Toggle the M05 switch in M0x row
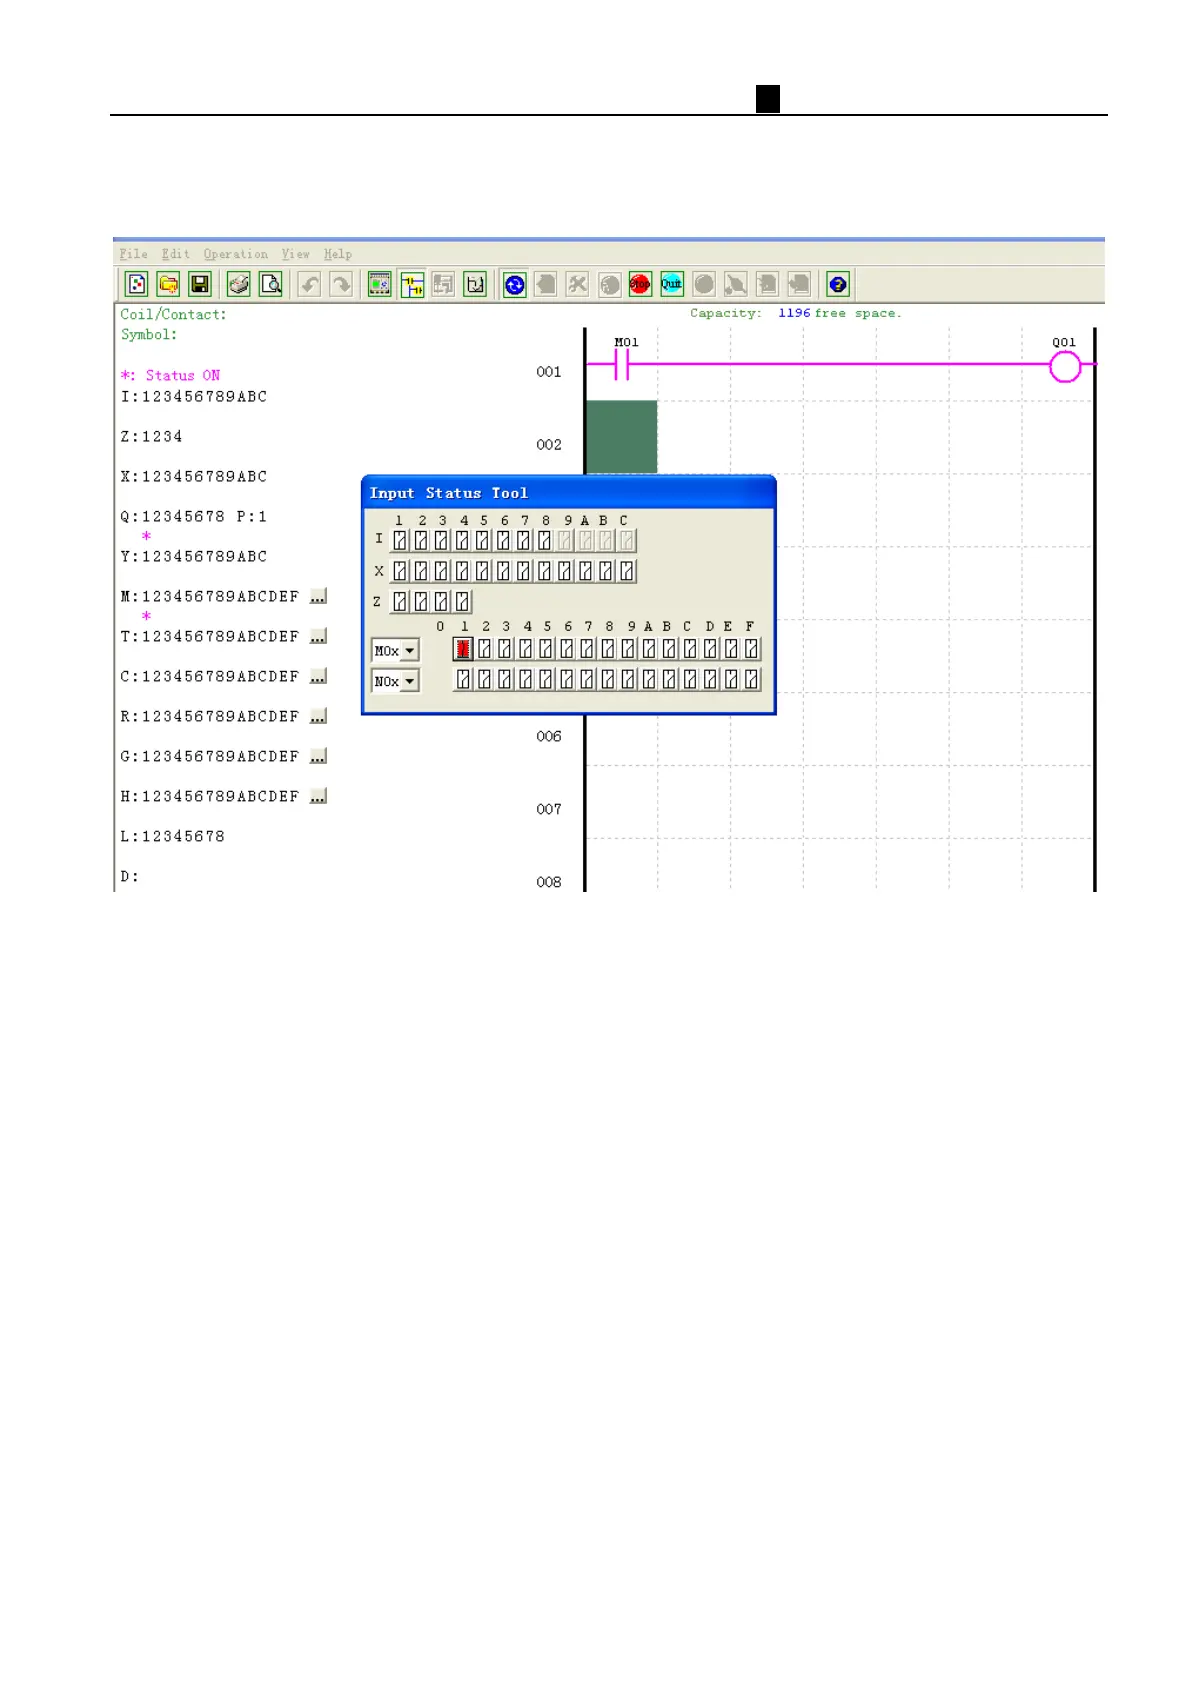 pos(546,649)
